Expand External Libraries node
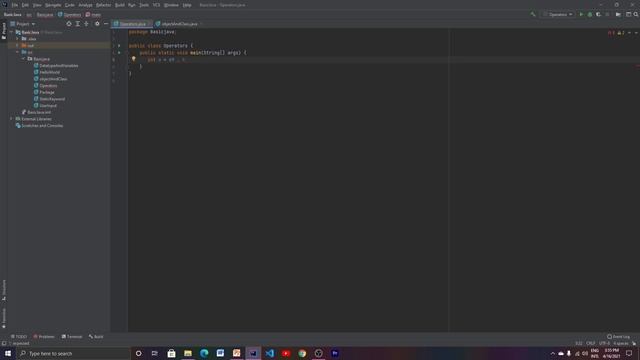Image resolution: width=640 pixels, height=360 pixels. (11, 119)
